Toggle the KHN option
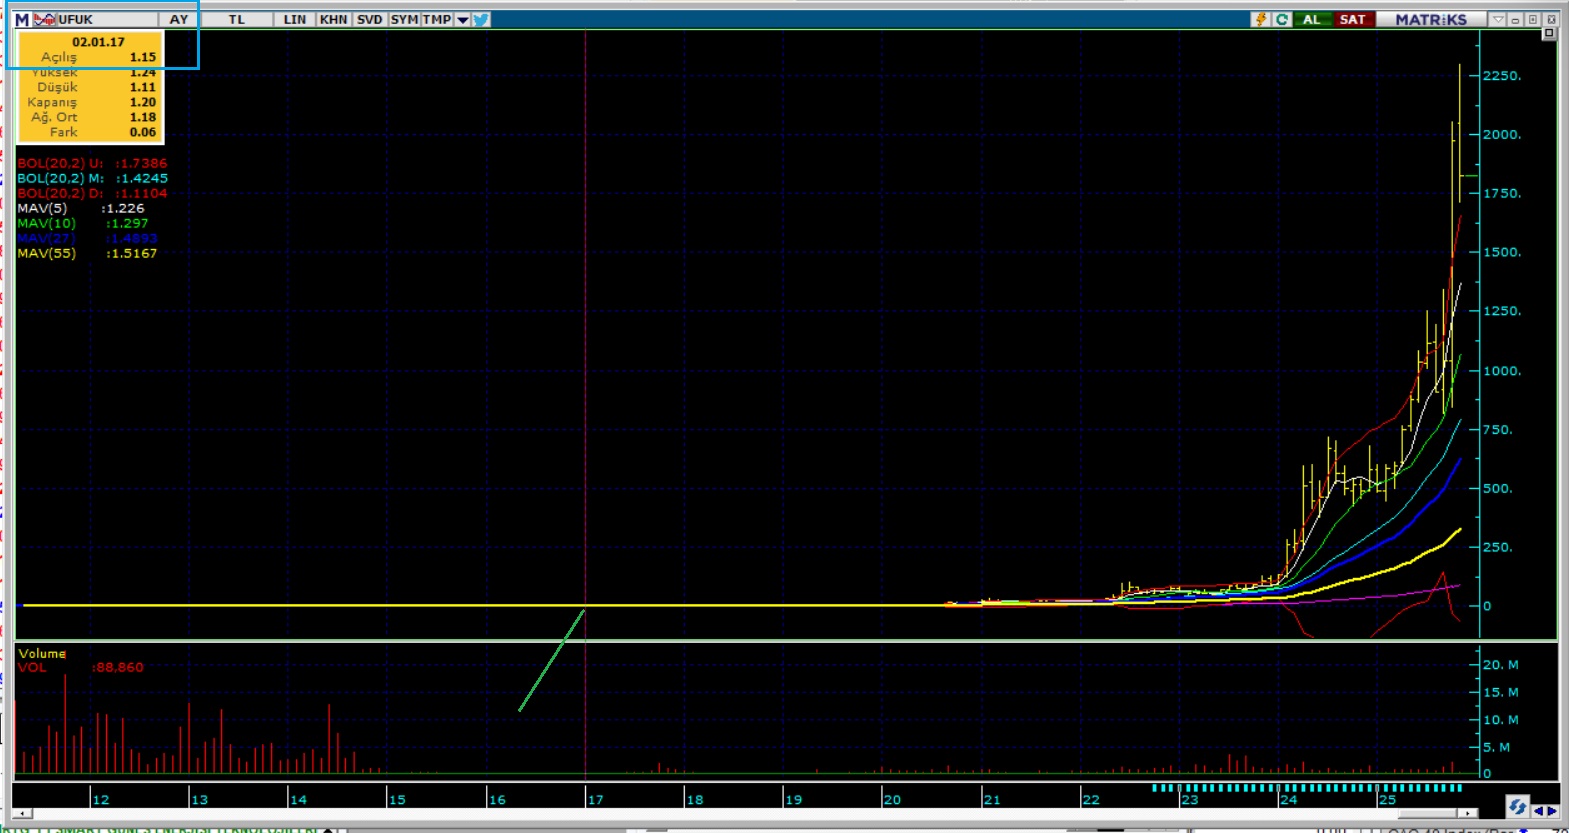This screenshot has height=833, width=1569. [333, 20]
